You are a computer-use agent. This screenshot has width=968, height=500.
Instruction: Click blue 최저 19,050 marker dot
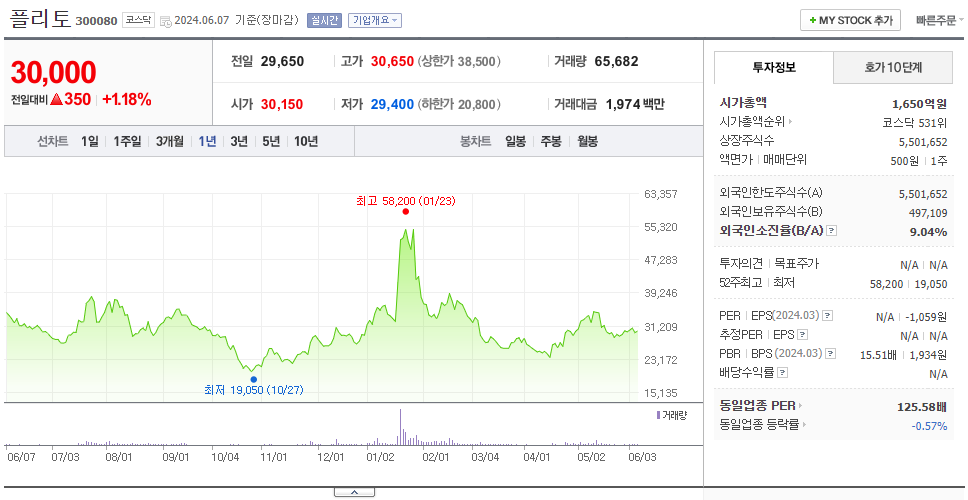coord(254,379)
